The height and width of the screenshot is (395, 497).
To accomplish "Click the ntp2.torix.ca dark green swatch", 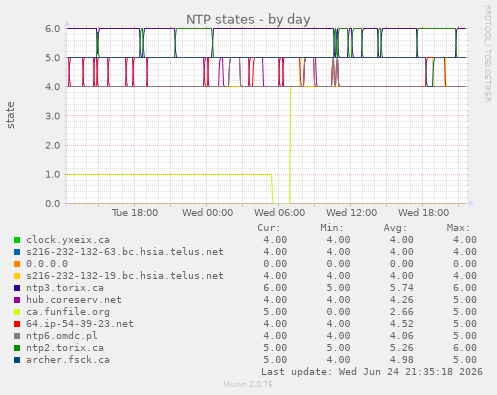I will (17, 348).
